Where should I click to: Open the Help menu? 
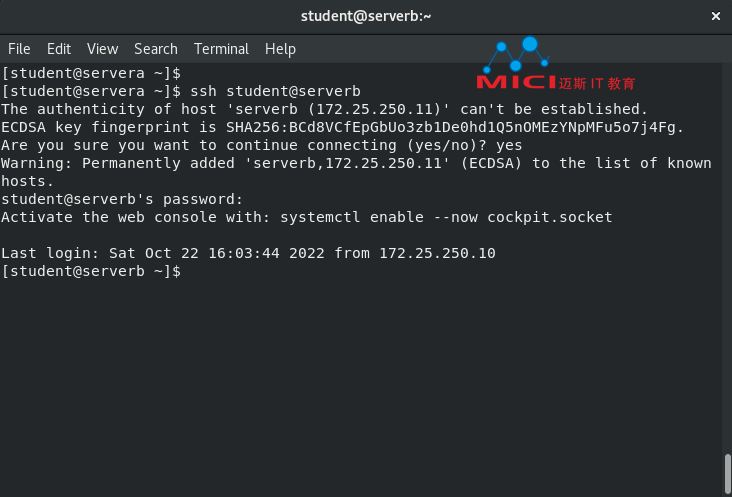[280, 49]
